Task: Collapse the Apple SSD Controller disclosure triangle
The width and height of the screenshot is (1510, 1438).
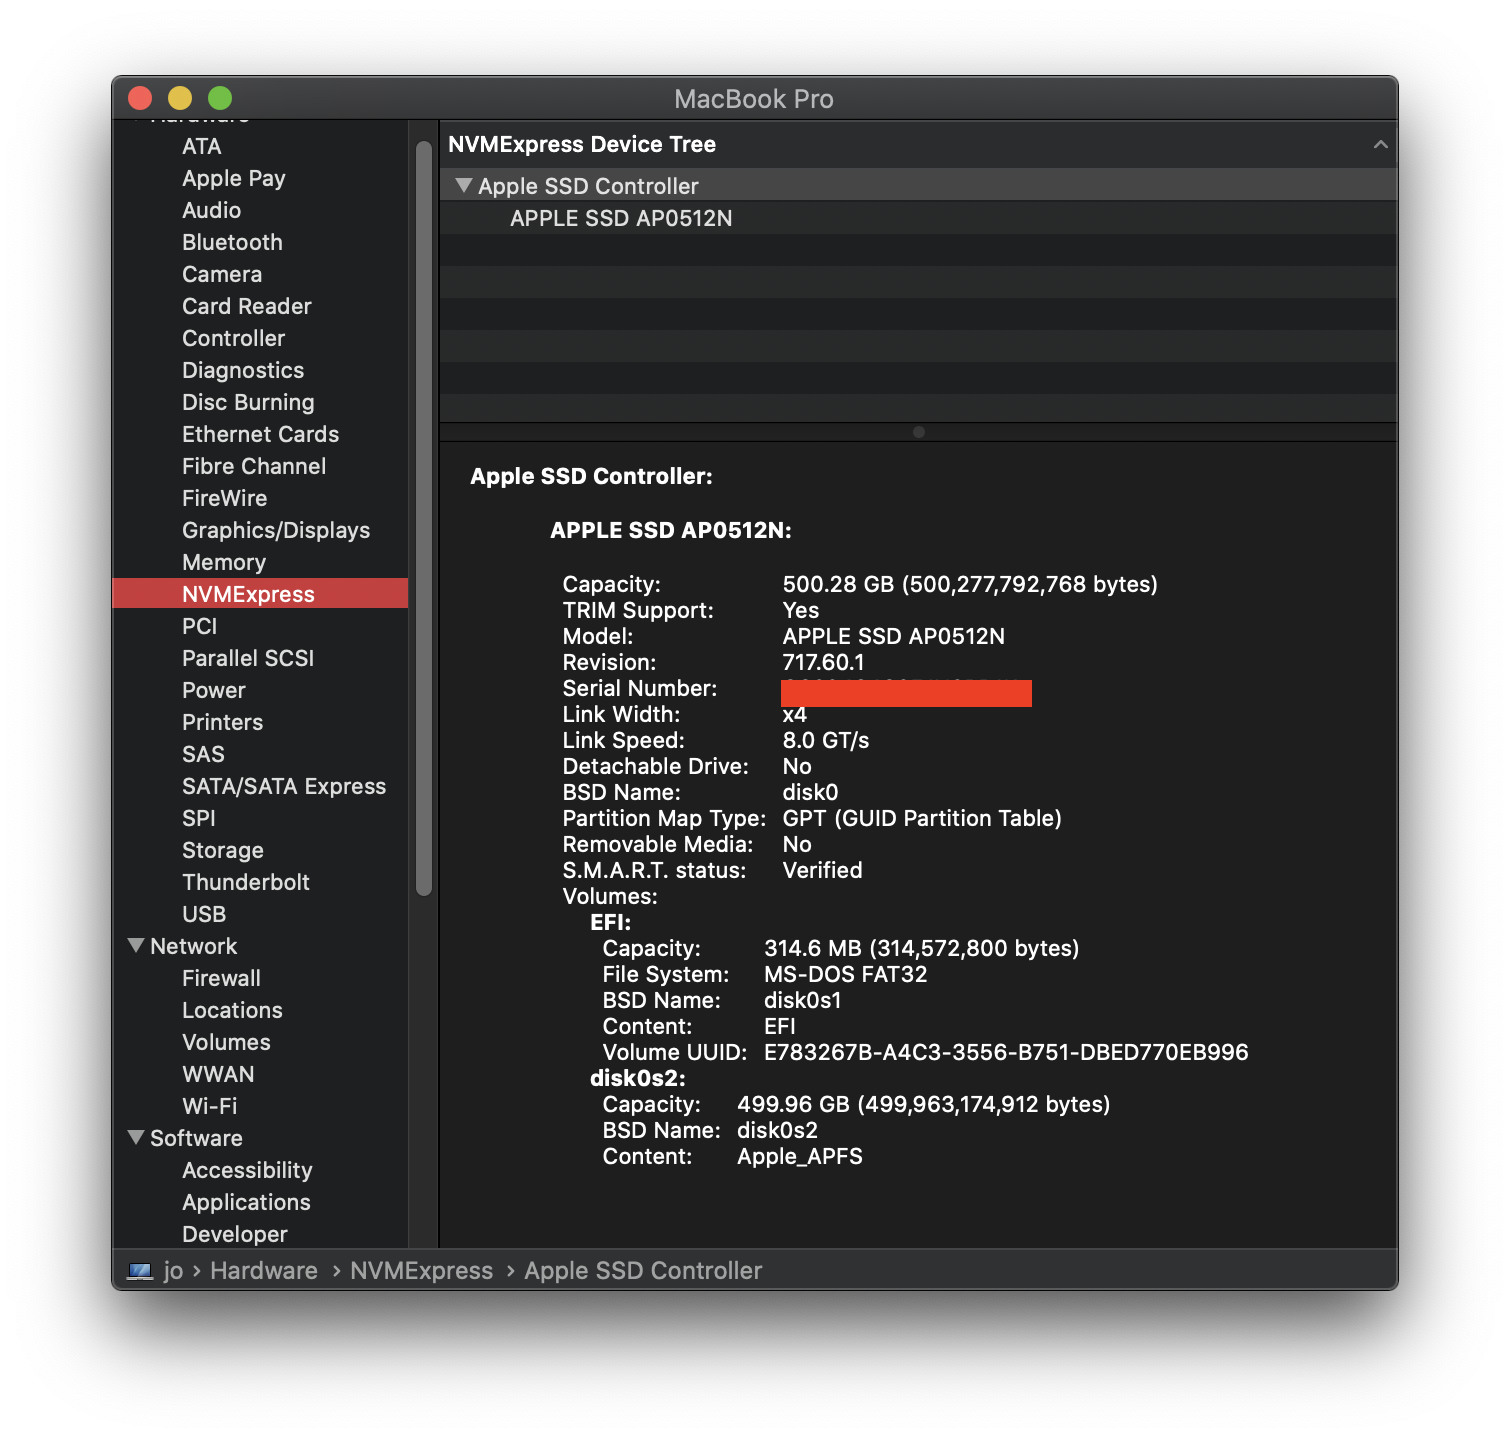Action: click(x=464, y=185)
